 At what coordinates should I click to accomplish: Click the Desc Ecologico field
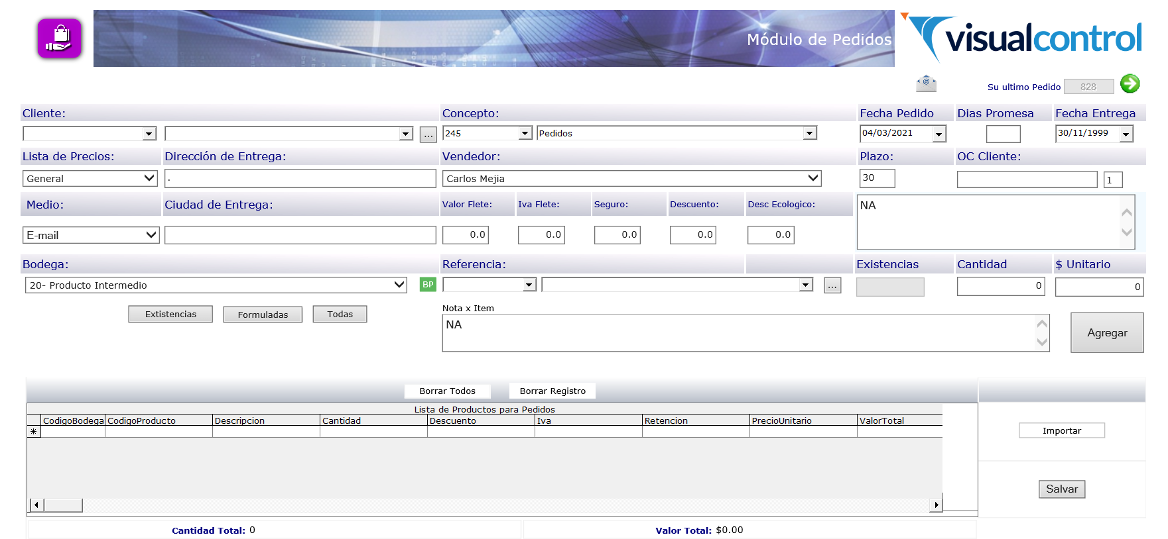pyautogui.click(x=771, y=235)
